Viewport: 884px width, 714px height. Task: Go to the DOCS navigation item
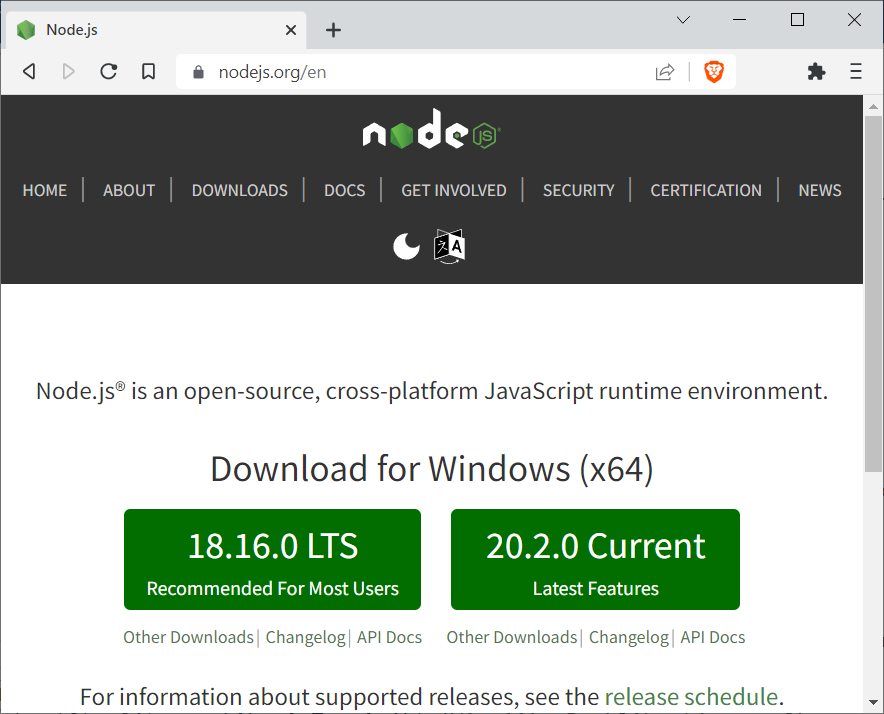[344, 190]
